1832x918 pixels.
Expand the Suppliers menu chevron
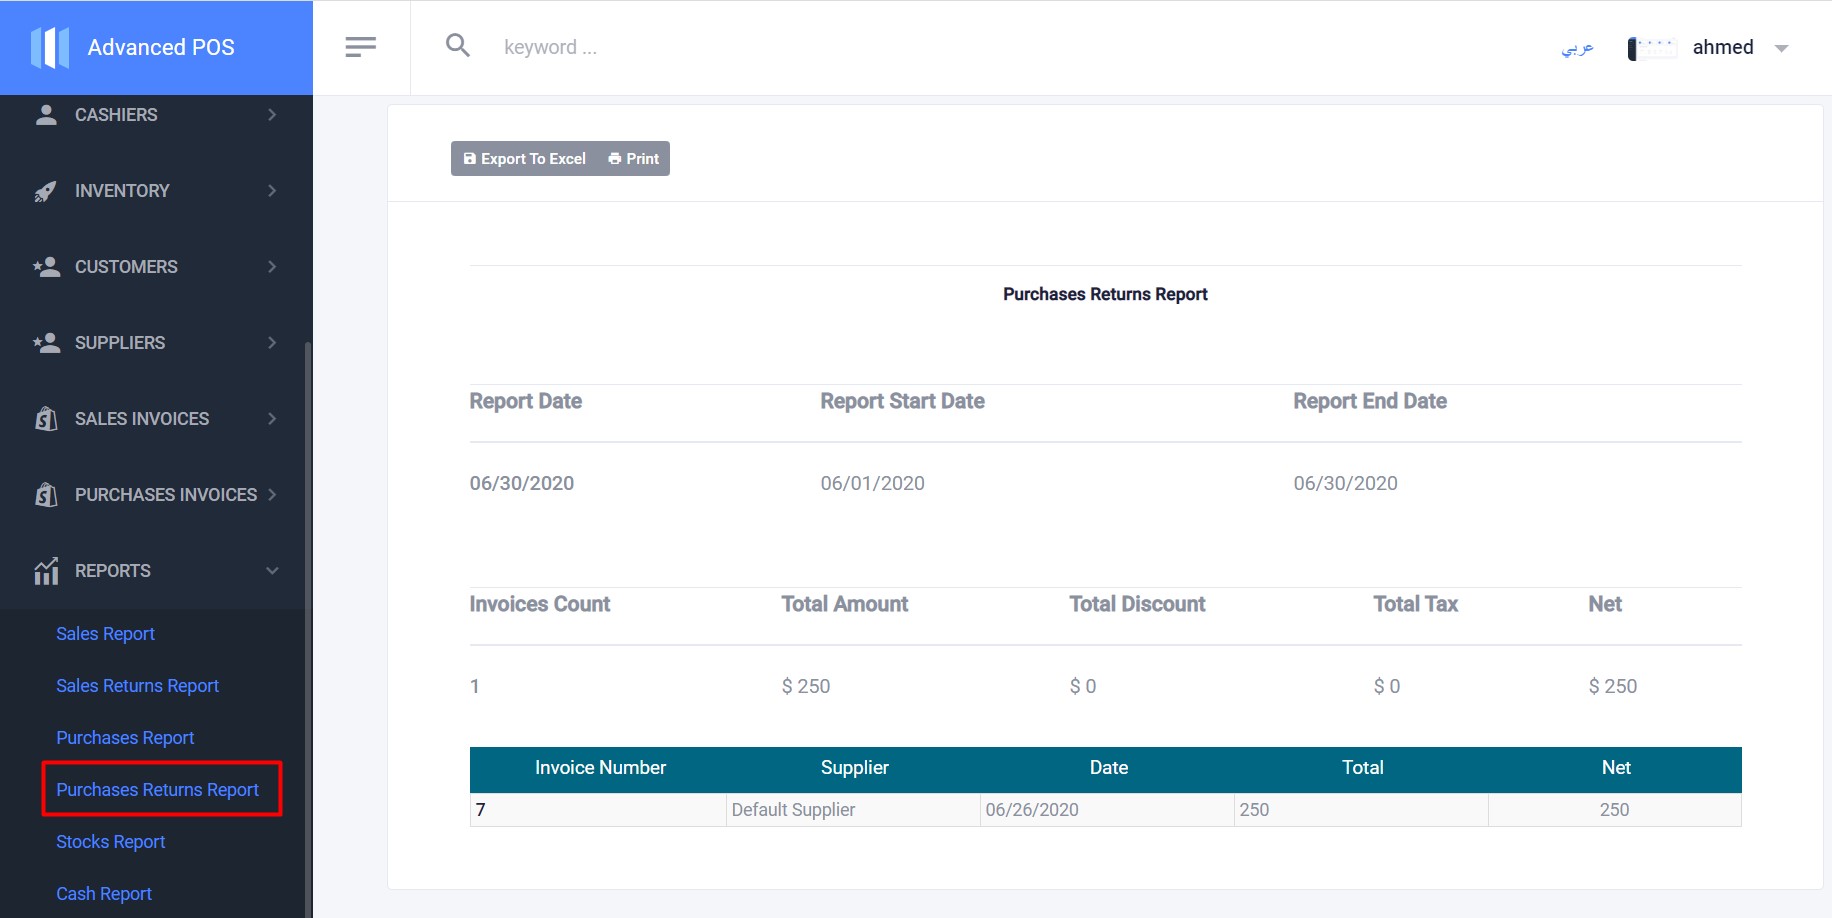coord(272,343)
